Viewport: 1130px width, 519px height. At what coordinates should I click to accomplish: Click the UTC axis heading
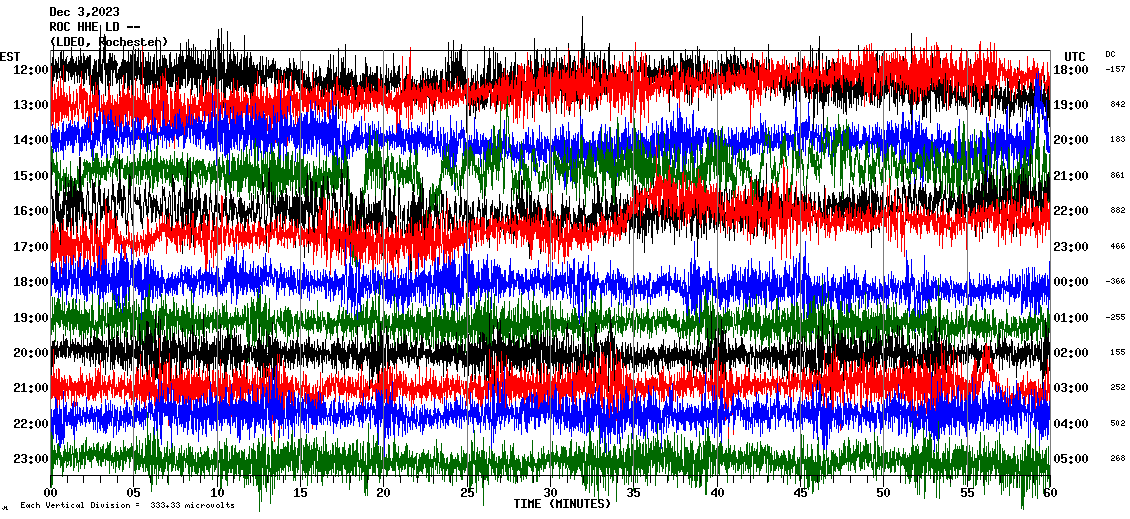click(1074, 56)
